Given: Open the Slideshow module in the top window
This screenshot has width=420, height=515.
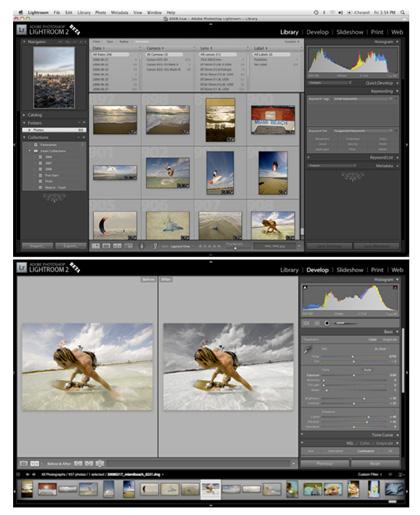Looking at the screenshot, I should pyautogui.click(x=350, y=32).
